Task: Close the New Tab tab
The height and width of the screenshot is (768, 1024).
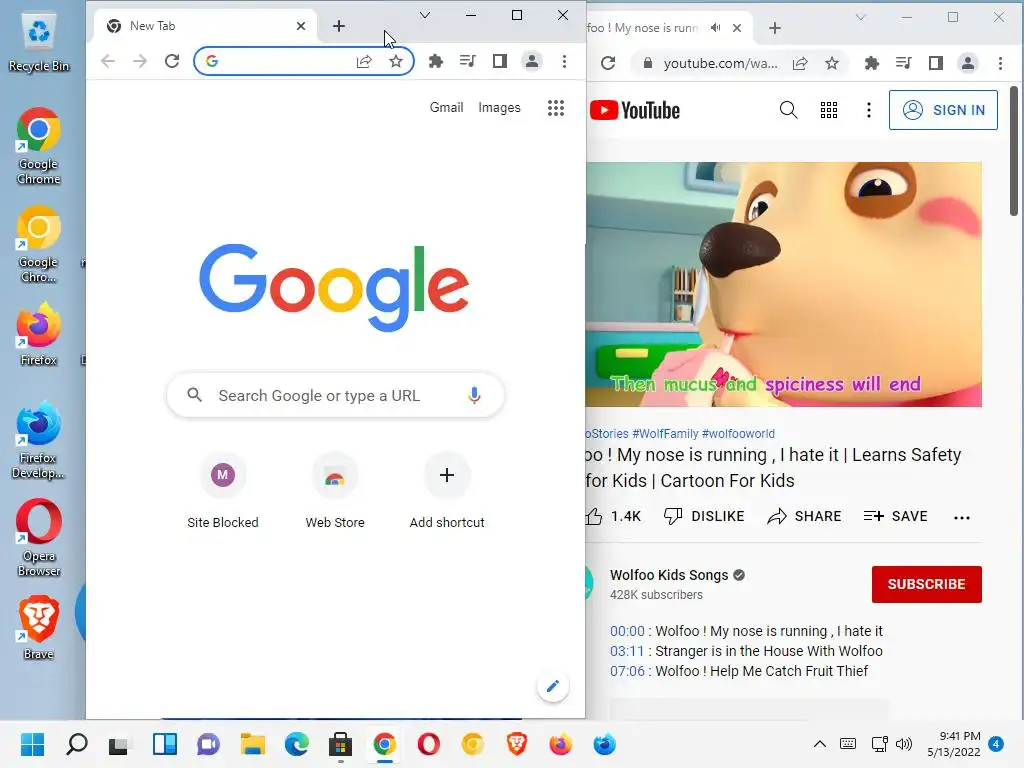Action: (300, 26)
